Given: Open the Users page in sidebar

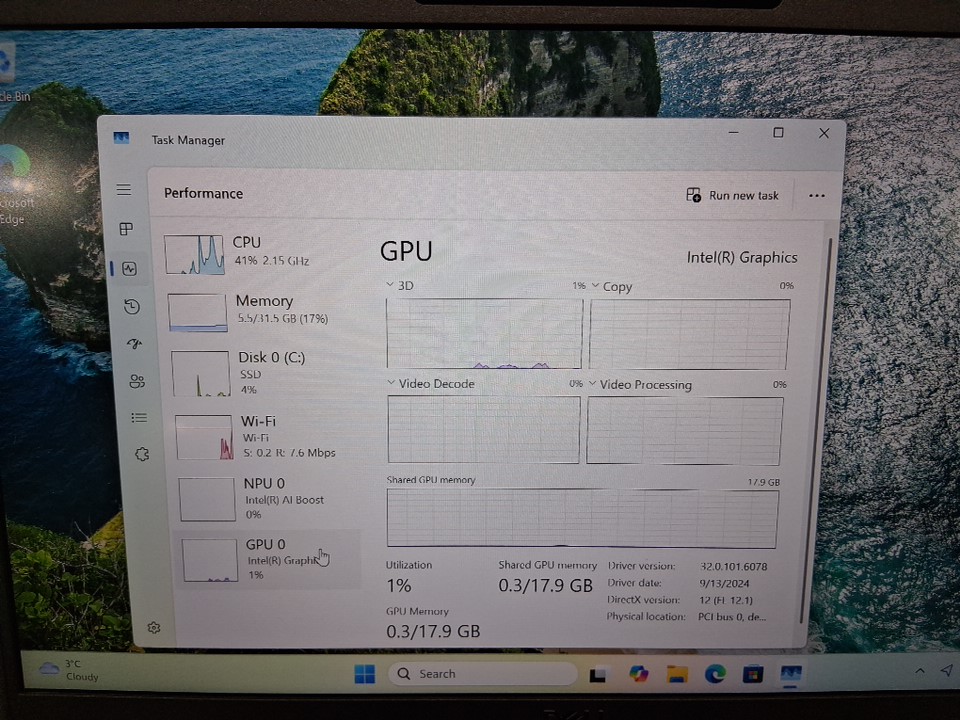Looking at the screenshot, I should [137, 381].
